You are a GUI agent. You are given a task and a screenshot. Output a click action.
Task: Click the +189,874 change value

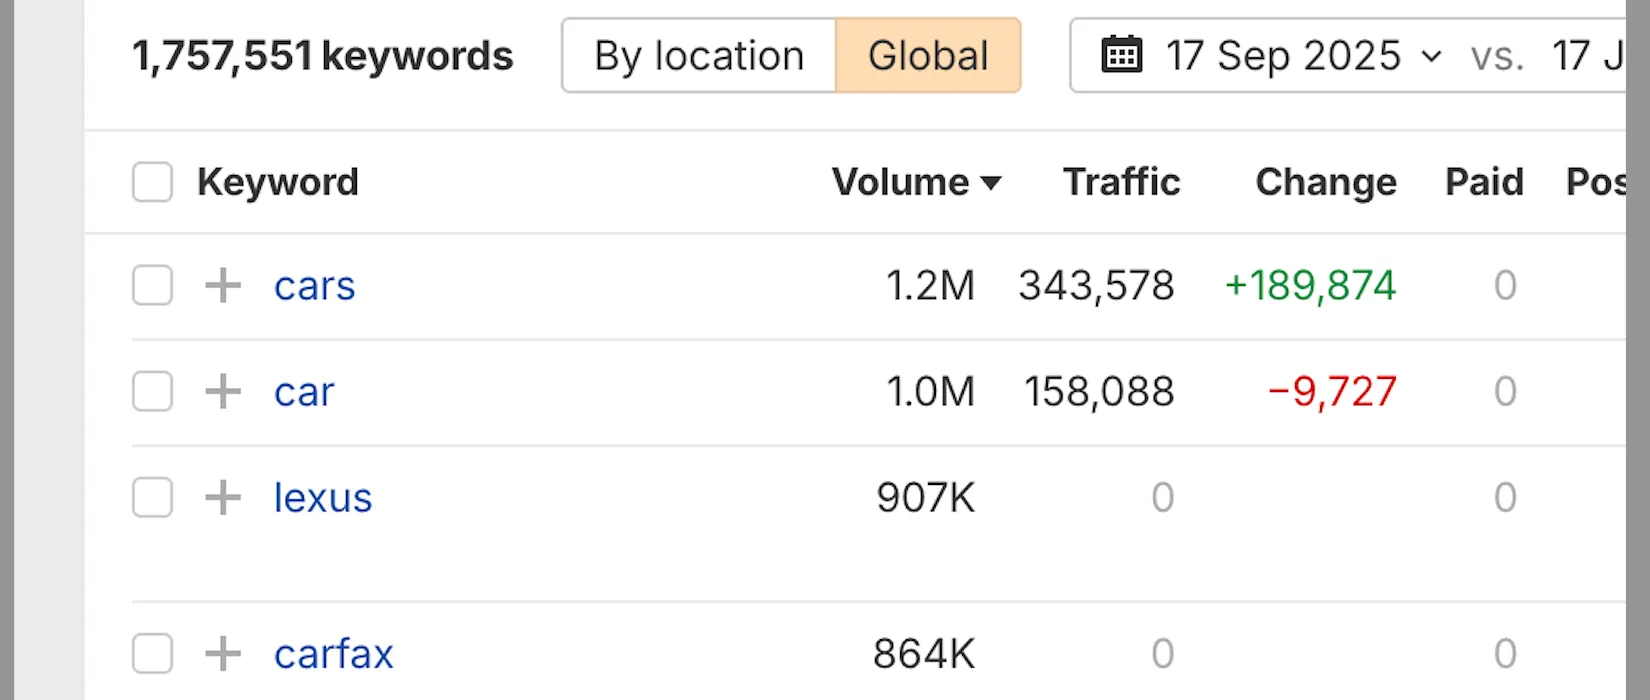click(1310, 286)
